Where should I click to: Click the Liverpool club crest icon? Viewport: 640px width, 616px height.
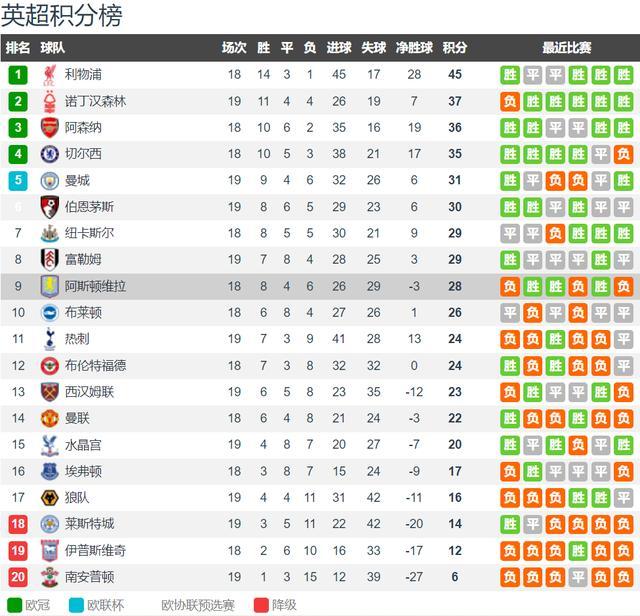tap(49, 75)
